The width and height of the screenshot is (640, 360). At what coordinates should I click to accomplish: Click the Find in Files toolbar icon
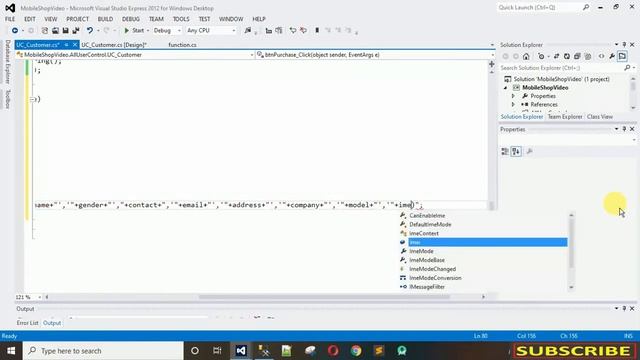click(x=248, y=31)
